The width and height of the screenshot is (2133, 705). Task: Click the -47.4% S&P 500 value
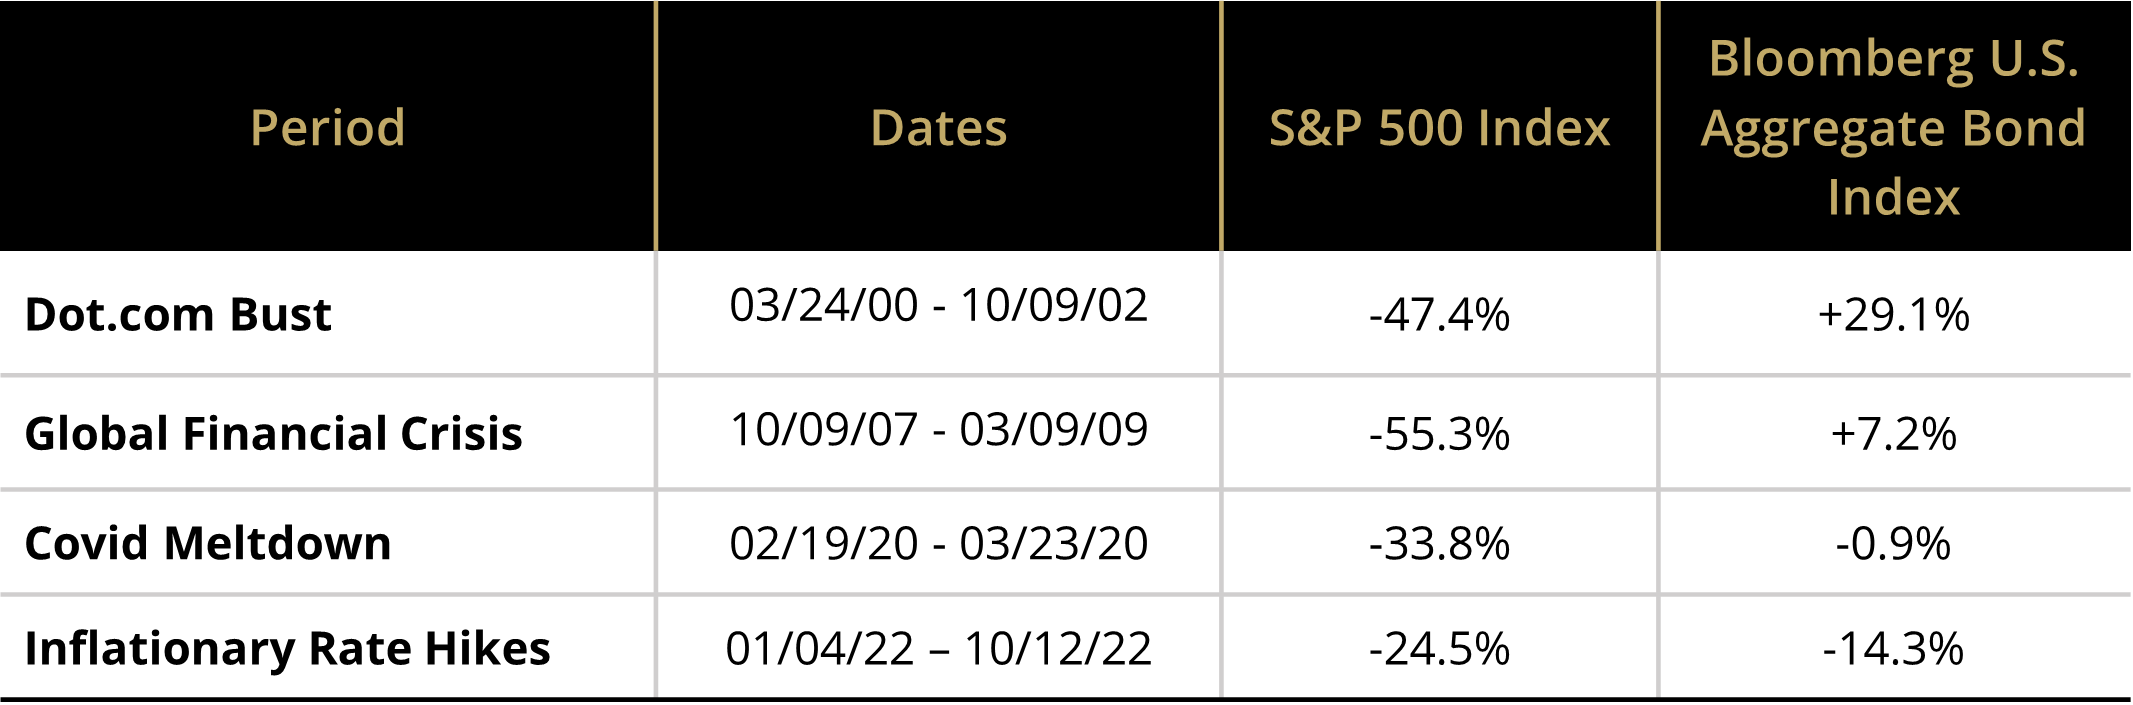1439,315
